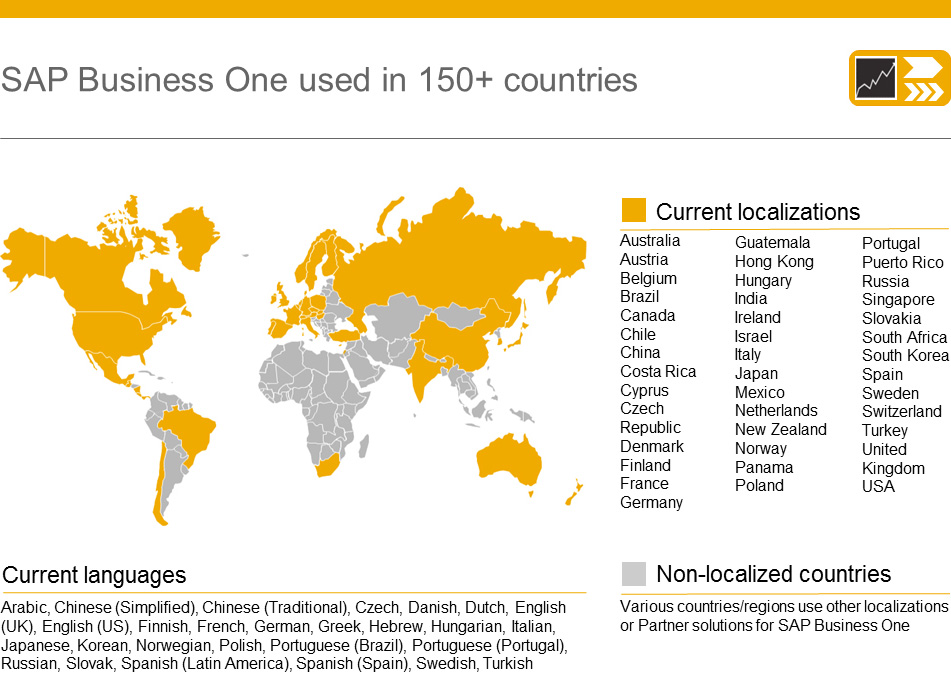Click the single white arrow icon
951x689 pixels.
923,67
